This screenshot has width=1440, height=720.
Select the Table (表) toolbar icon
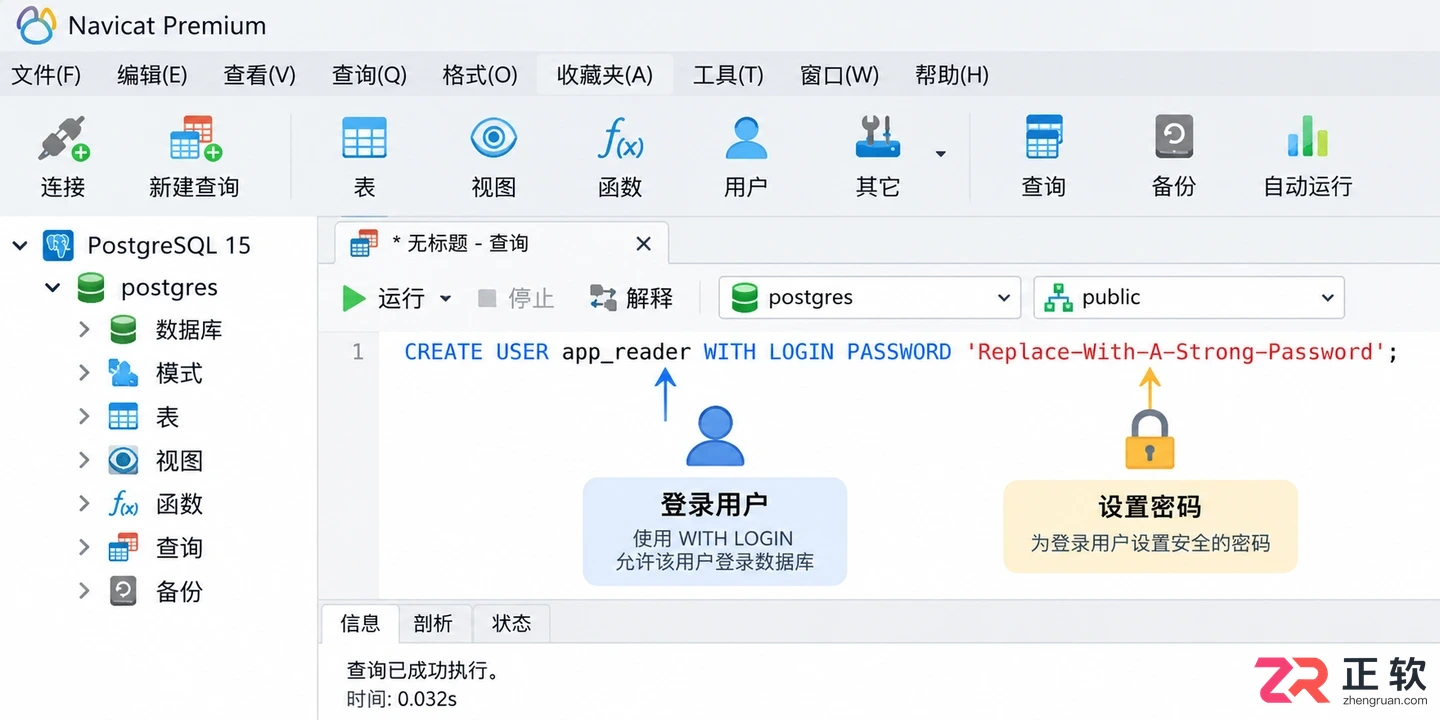click(x=364, y=139)
